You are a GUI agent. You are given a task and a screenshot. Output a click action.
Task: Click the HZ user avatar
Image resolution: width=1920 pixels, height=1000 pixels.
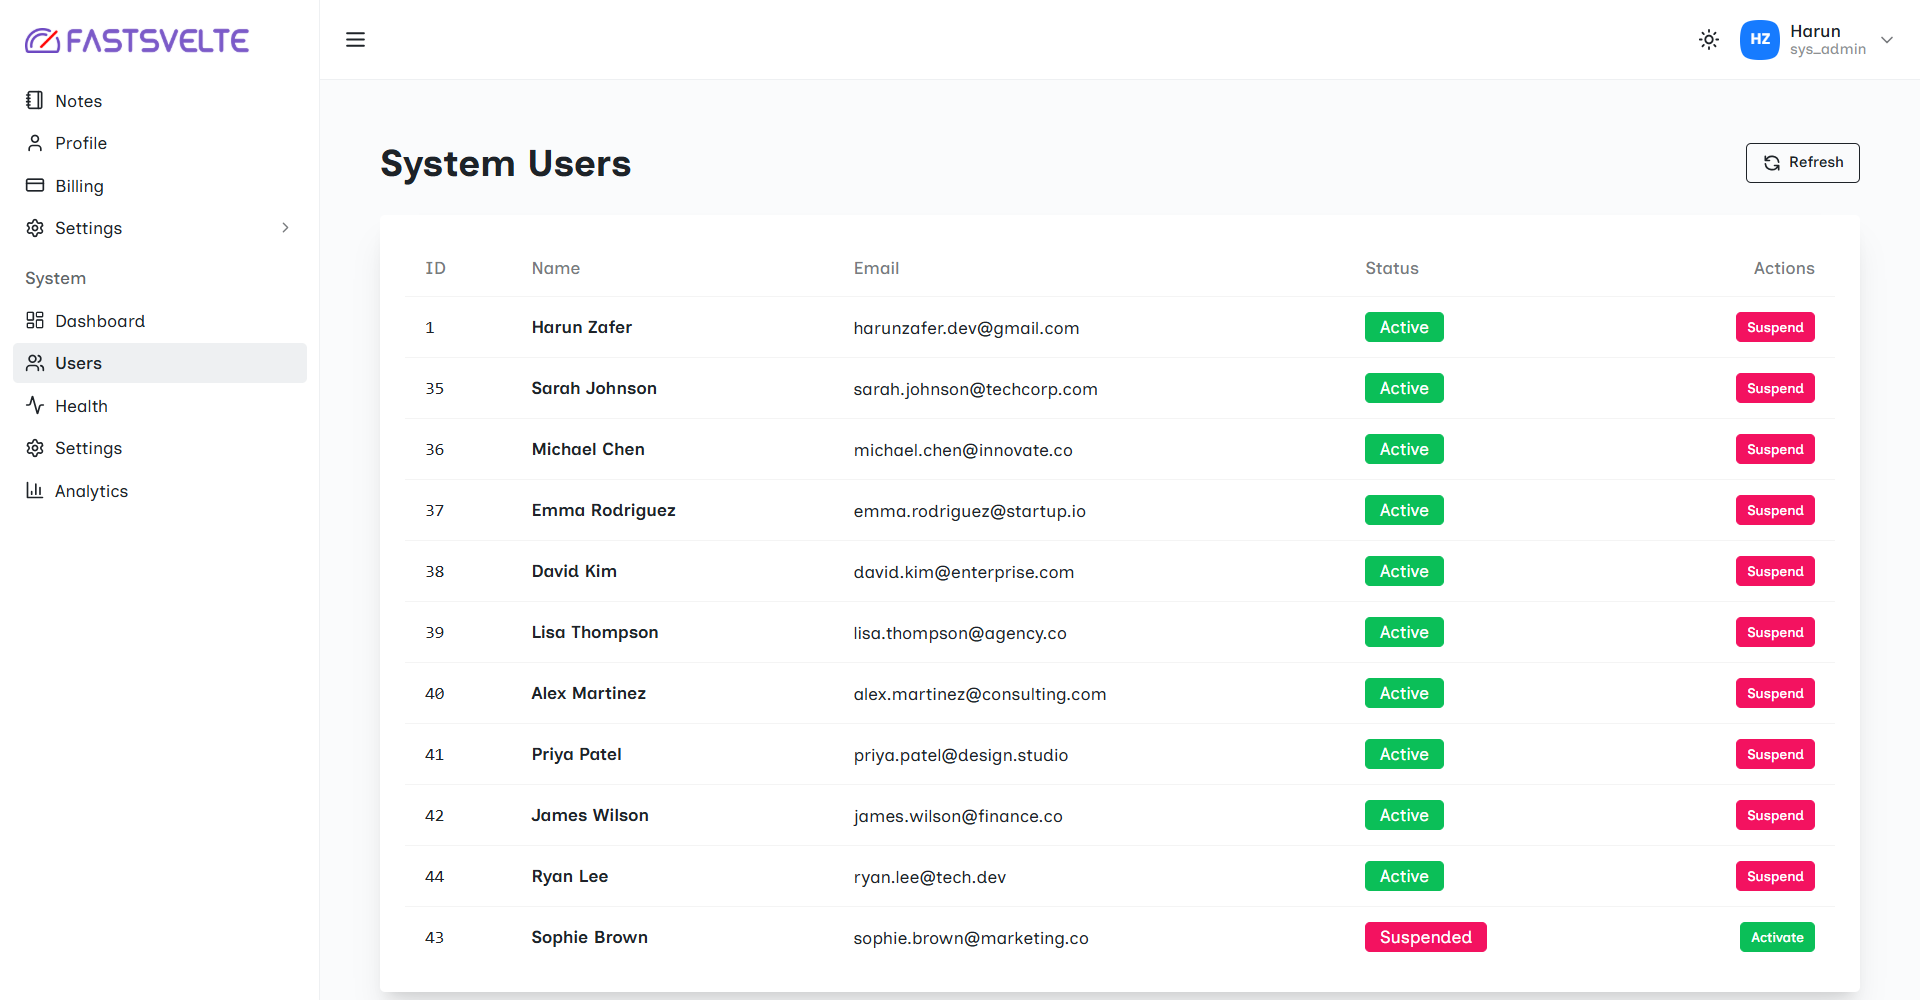1759,40
